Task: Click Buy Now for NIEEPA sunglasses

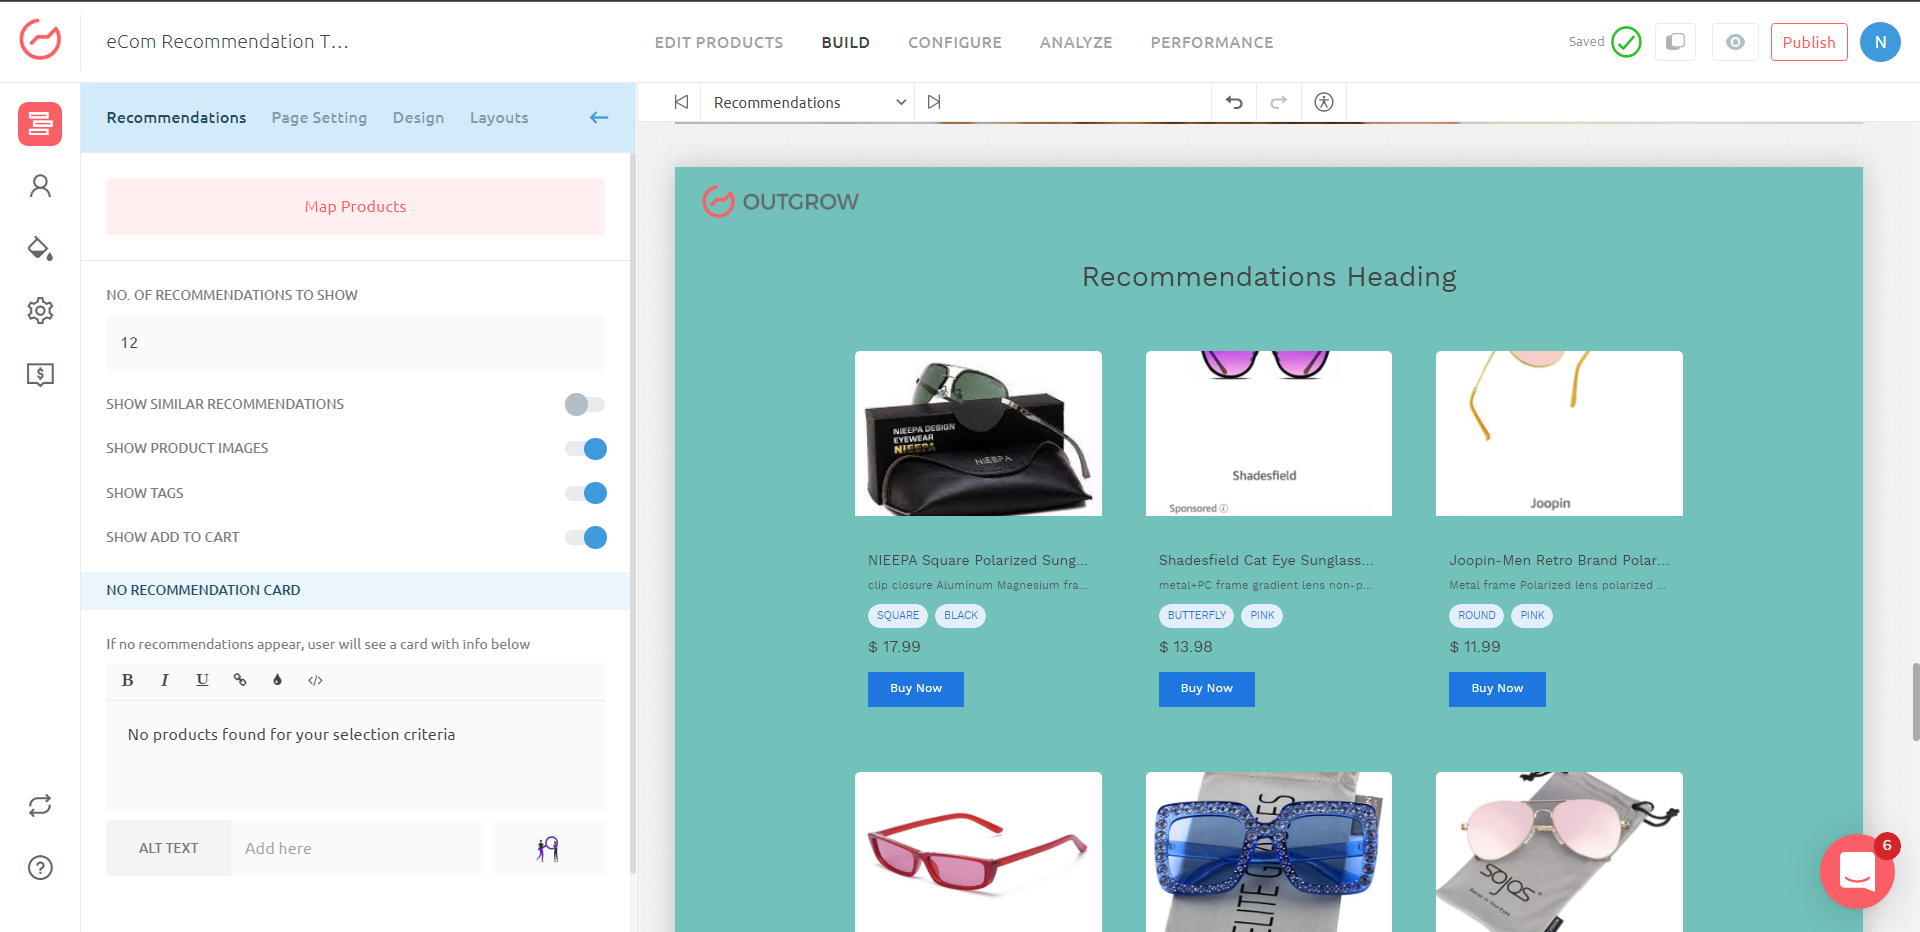Action: pos(916,689)
